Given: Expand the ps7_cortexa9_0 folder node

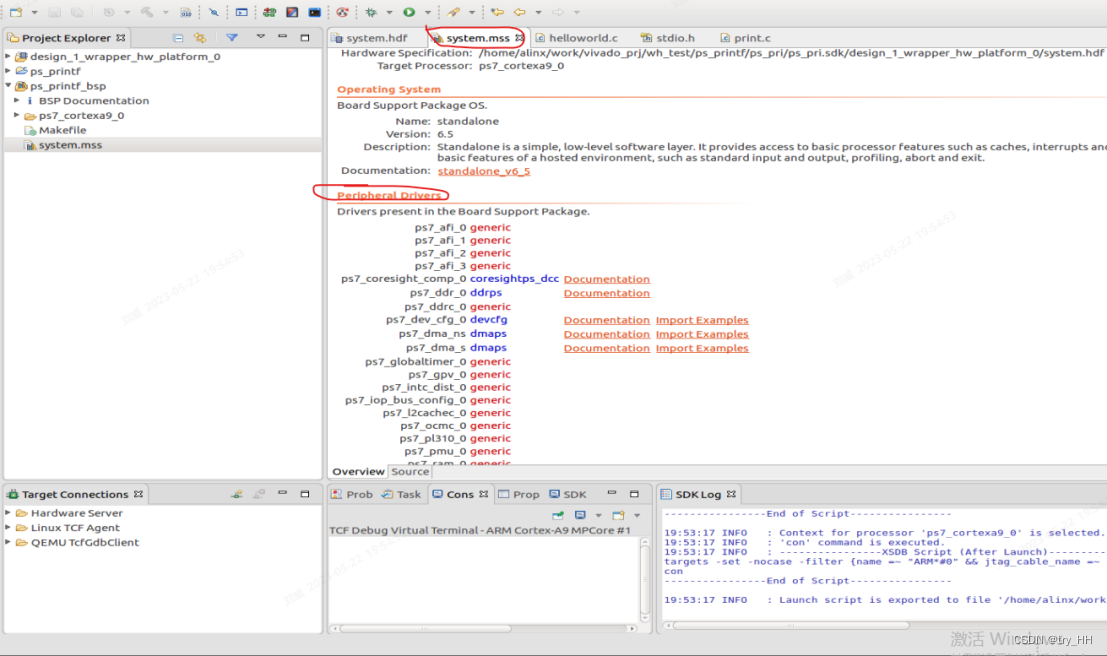Looking at the screenshot, I should [x=17, y=115].
